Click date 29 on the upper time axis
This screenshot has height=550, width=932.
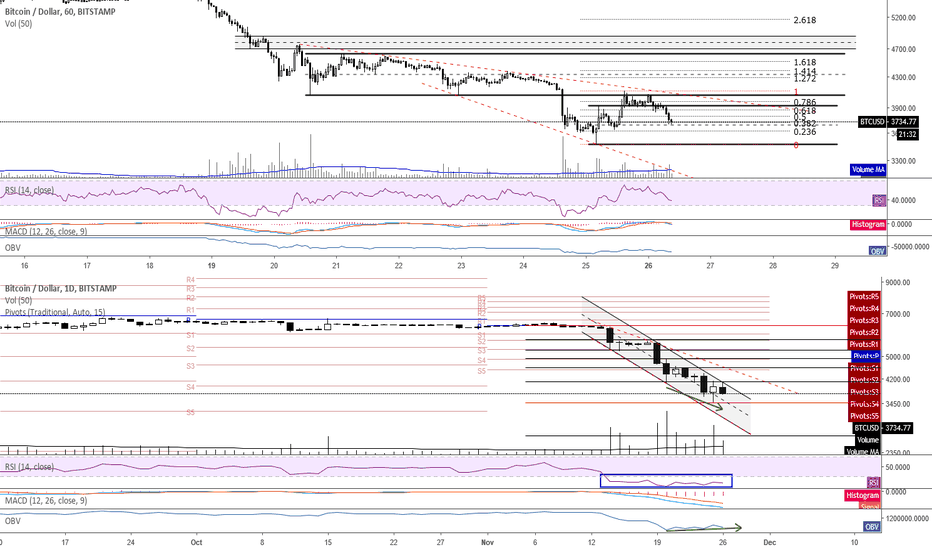click(835, 266)
